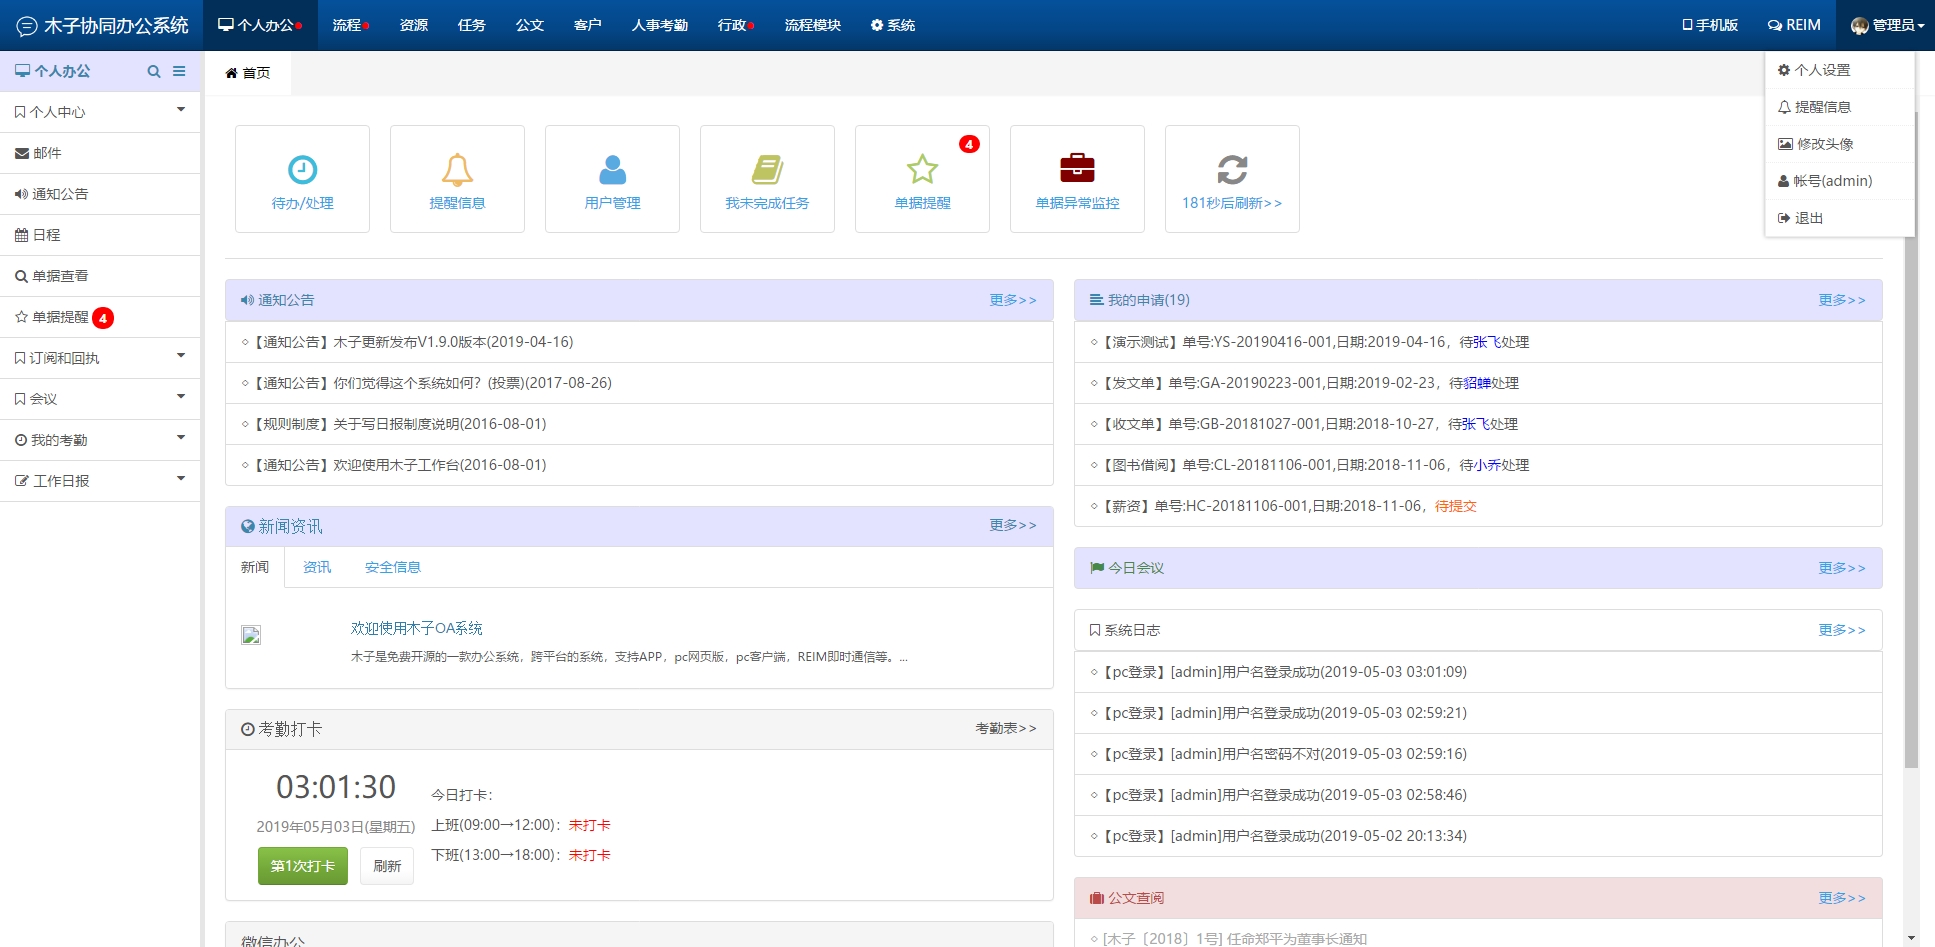Screen dimensions: 1935x947
Task: Click the refresh countdown tile icon
Action: point(1232,170)
